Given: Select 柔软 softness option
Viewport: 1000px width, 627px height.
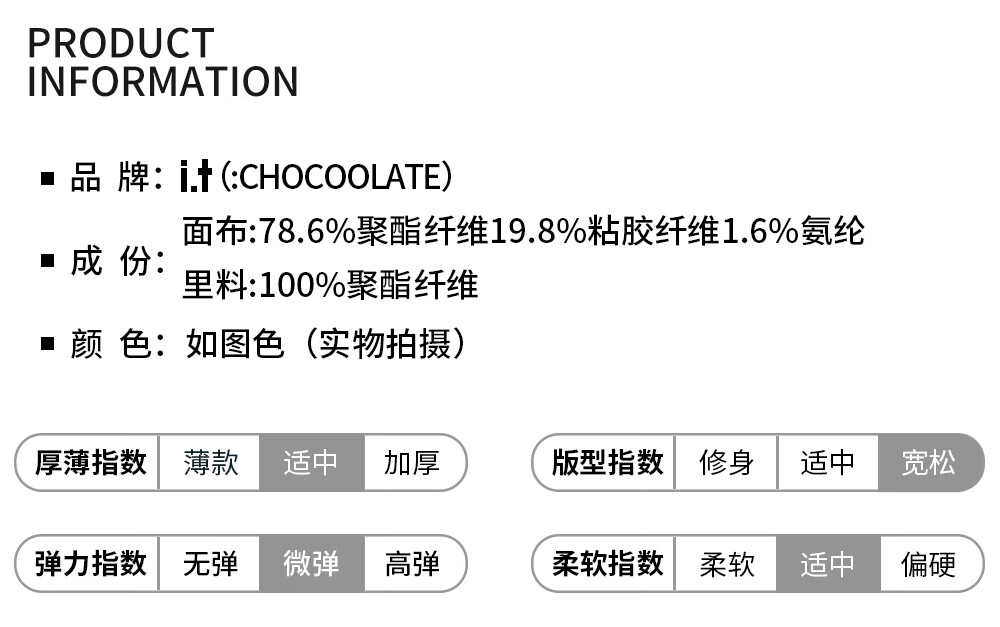Looking at the screenshot, I should tap(726, 564).
